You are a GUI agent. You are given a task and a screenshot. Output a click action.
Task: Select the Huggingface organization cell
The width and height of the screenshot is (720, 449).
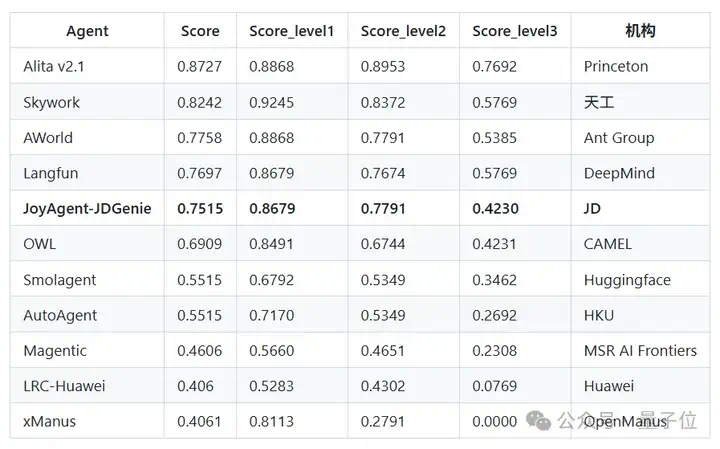click(x=627, y=280)
